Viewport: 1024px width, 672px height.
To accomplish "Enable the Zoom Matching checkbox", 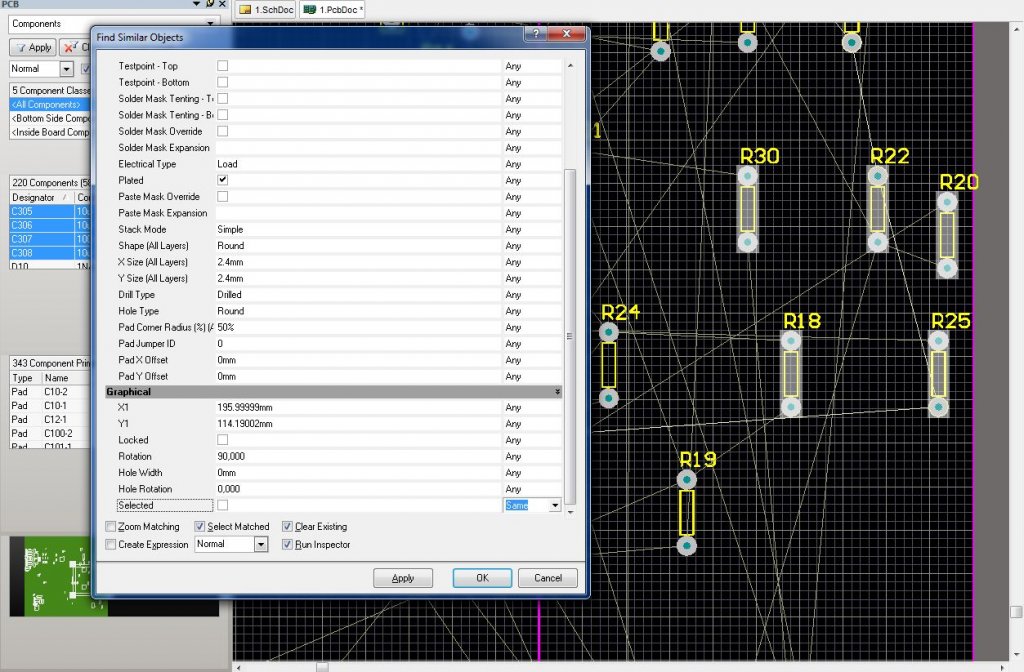I will click(x=111, y=526).
